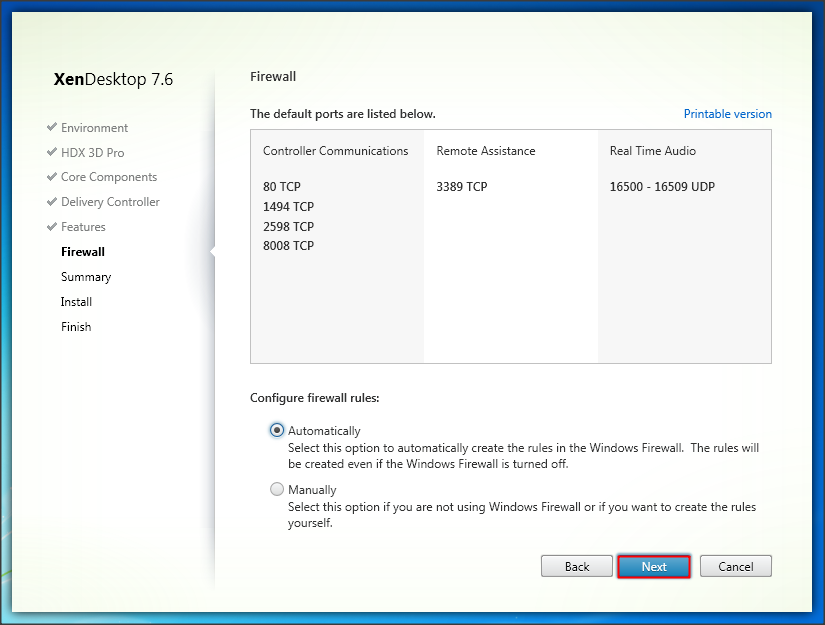Screen dimensions: 825x625
Task: Click the Next button
Action: tap(654, 566)
